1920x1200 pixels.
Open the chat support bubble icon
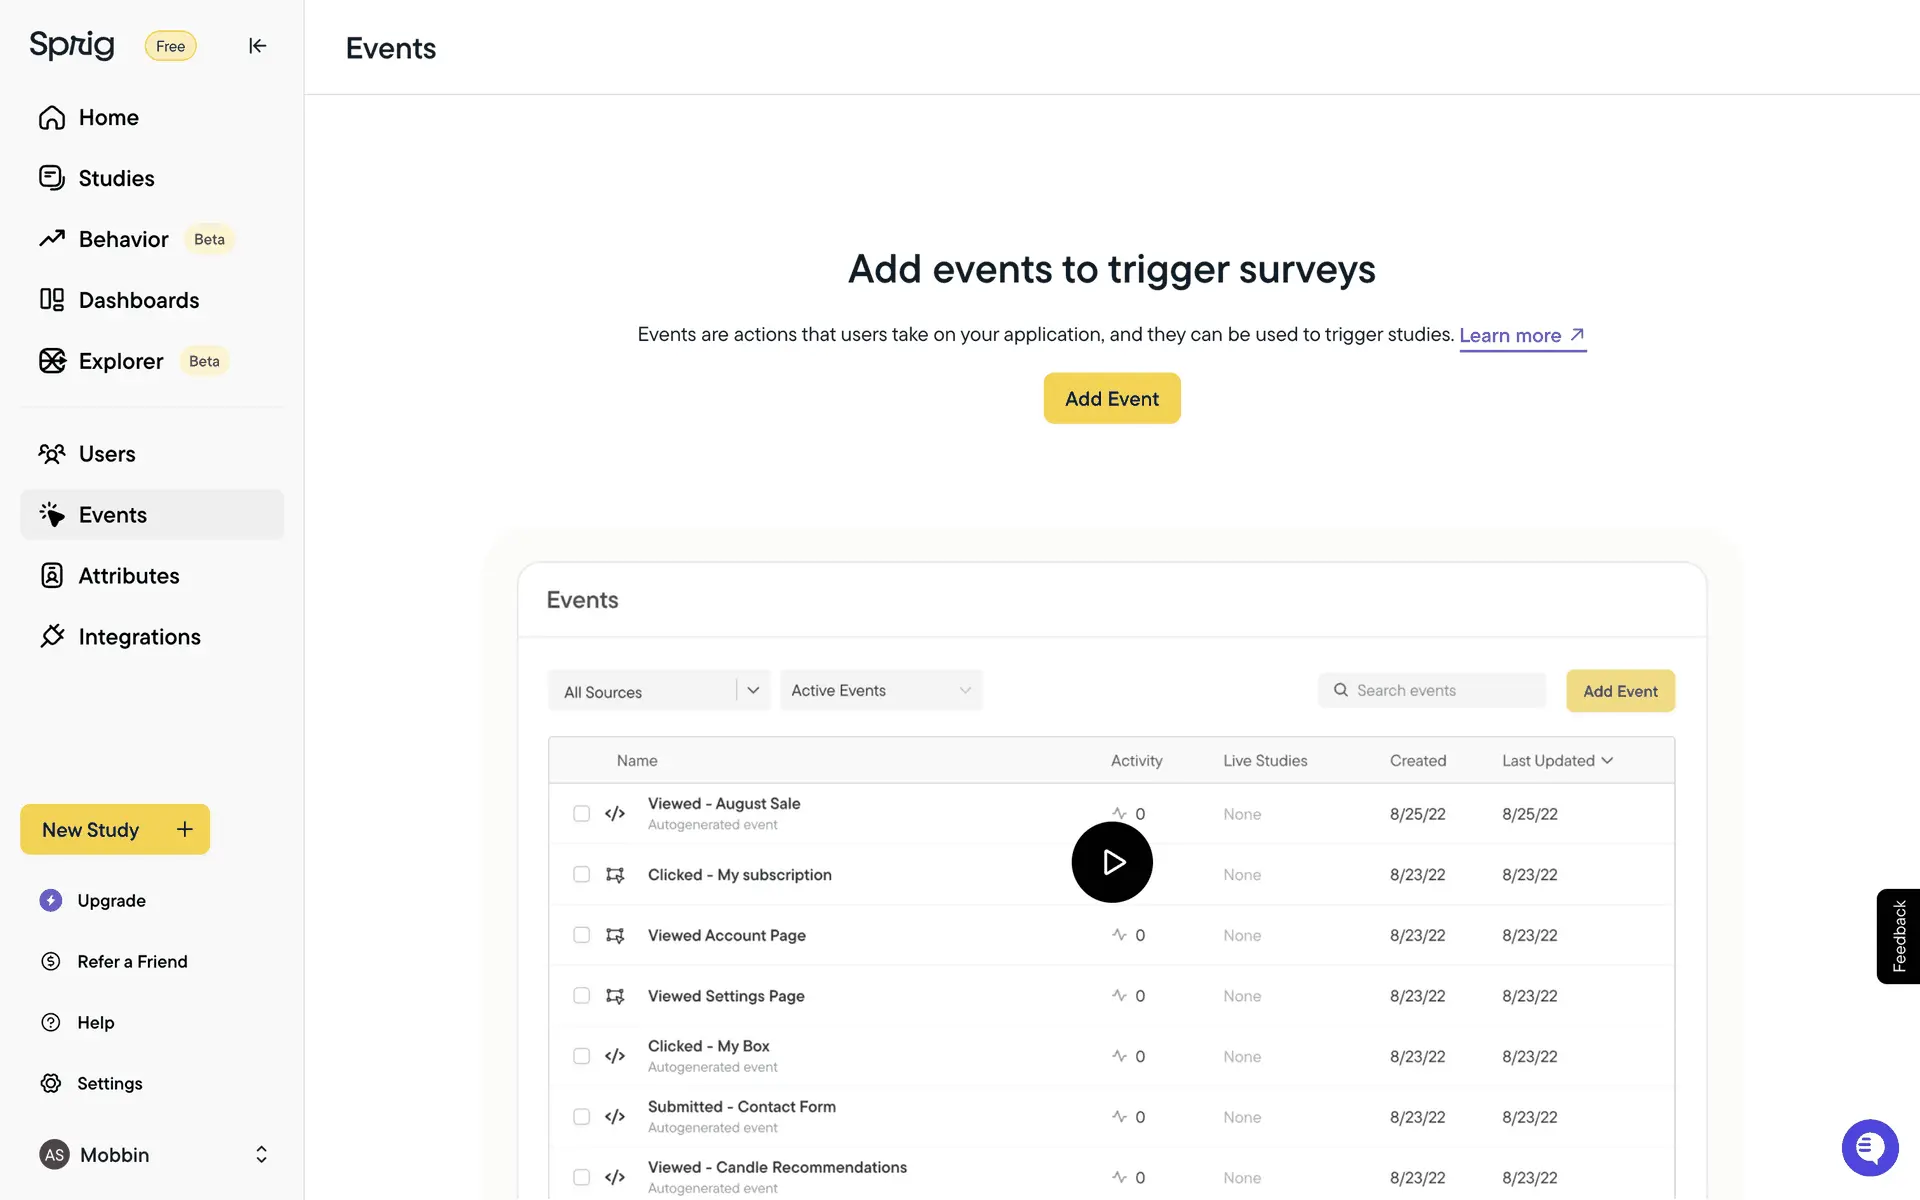[1869, 1148]
